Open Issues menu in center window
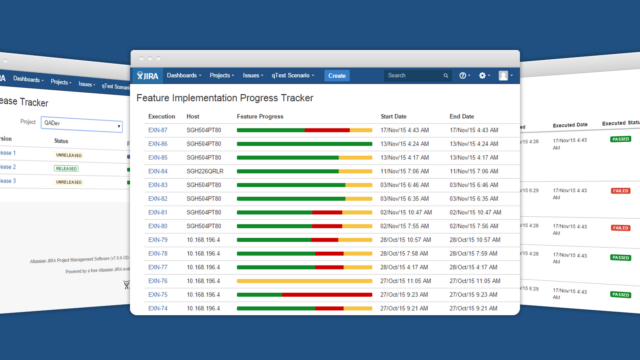This screenshot has width=640, height=360. (253, 76)
